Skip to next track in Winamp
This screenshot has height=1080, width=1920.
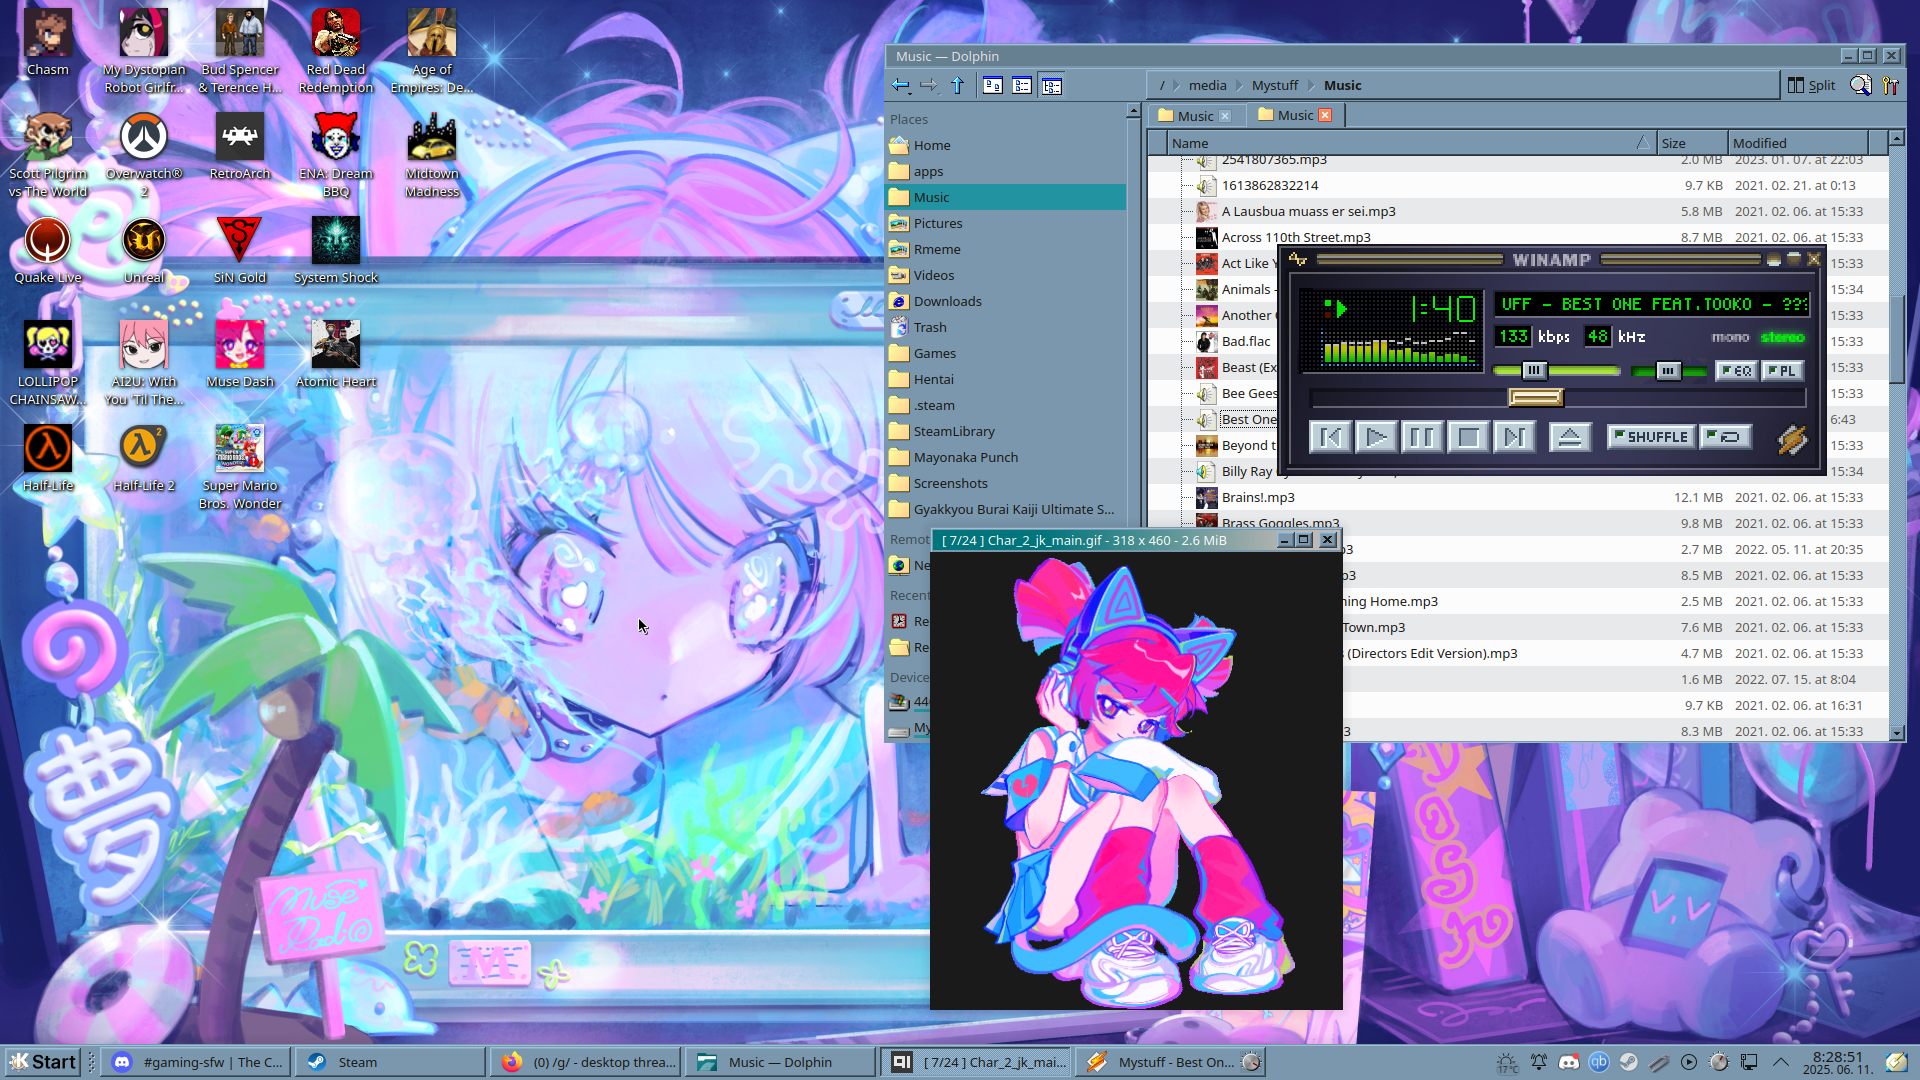(x=1514, y=437)
